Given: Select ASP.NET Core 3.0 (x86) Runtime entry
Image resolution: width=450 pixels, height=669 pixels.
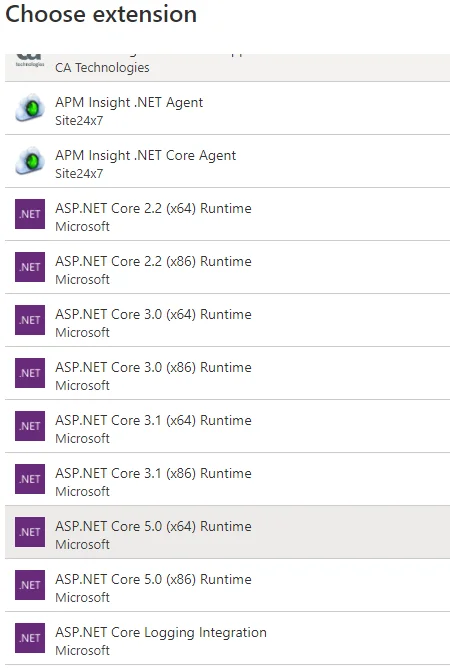Looking at the screenshot, I should 227,373.
